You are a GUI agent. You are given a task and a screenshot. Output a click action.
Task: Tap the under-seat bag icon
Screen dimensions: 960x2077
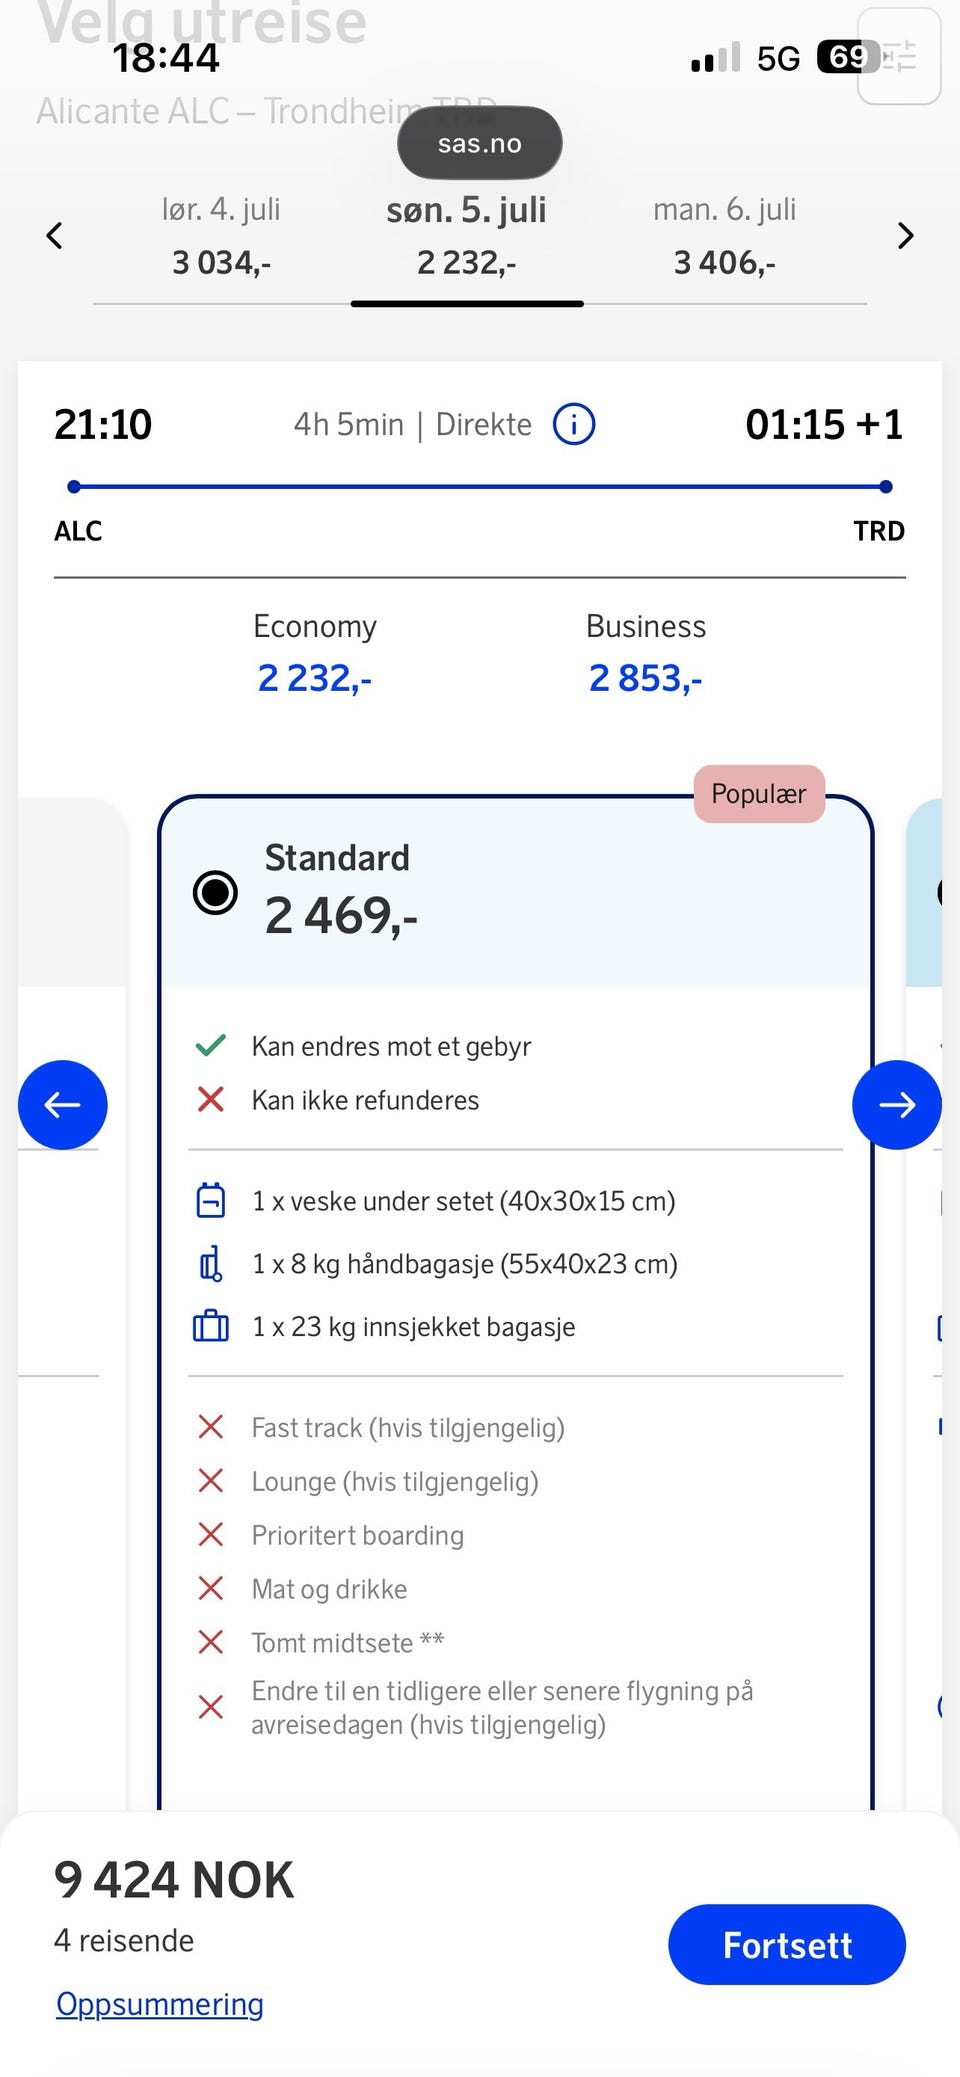point(210,1201)
